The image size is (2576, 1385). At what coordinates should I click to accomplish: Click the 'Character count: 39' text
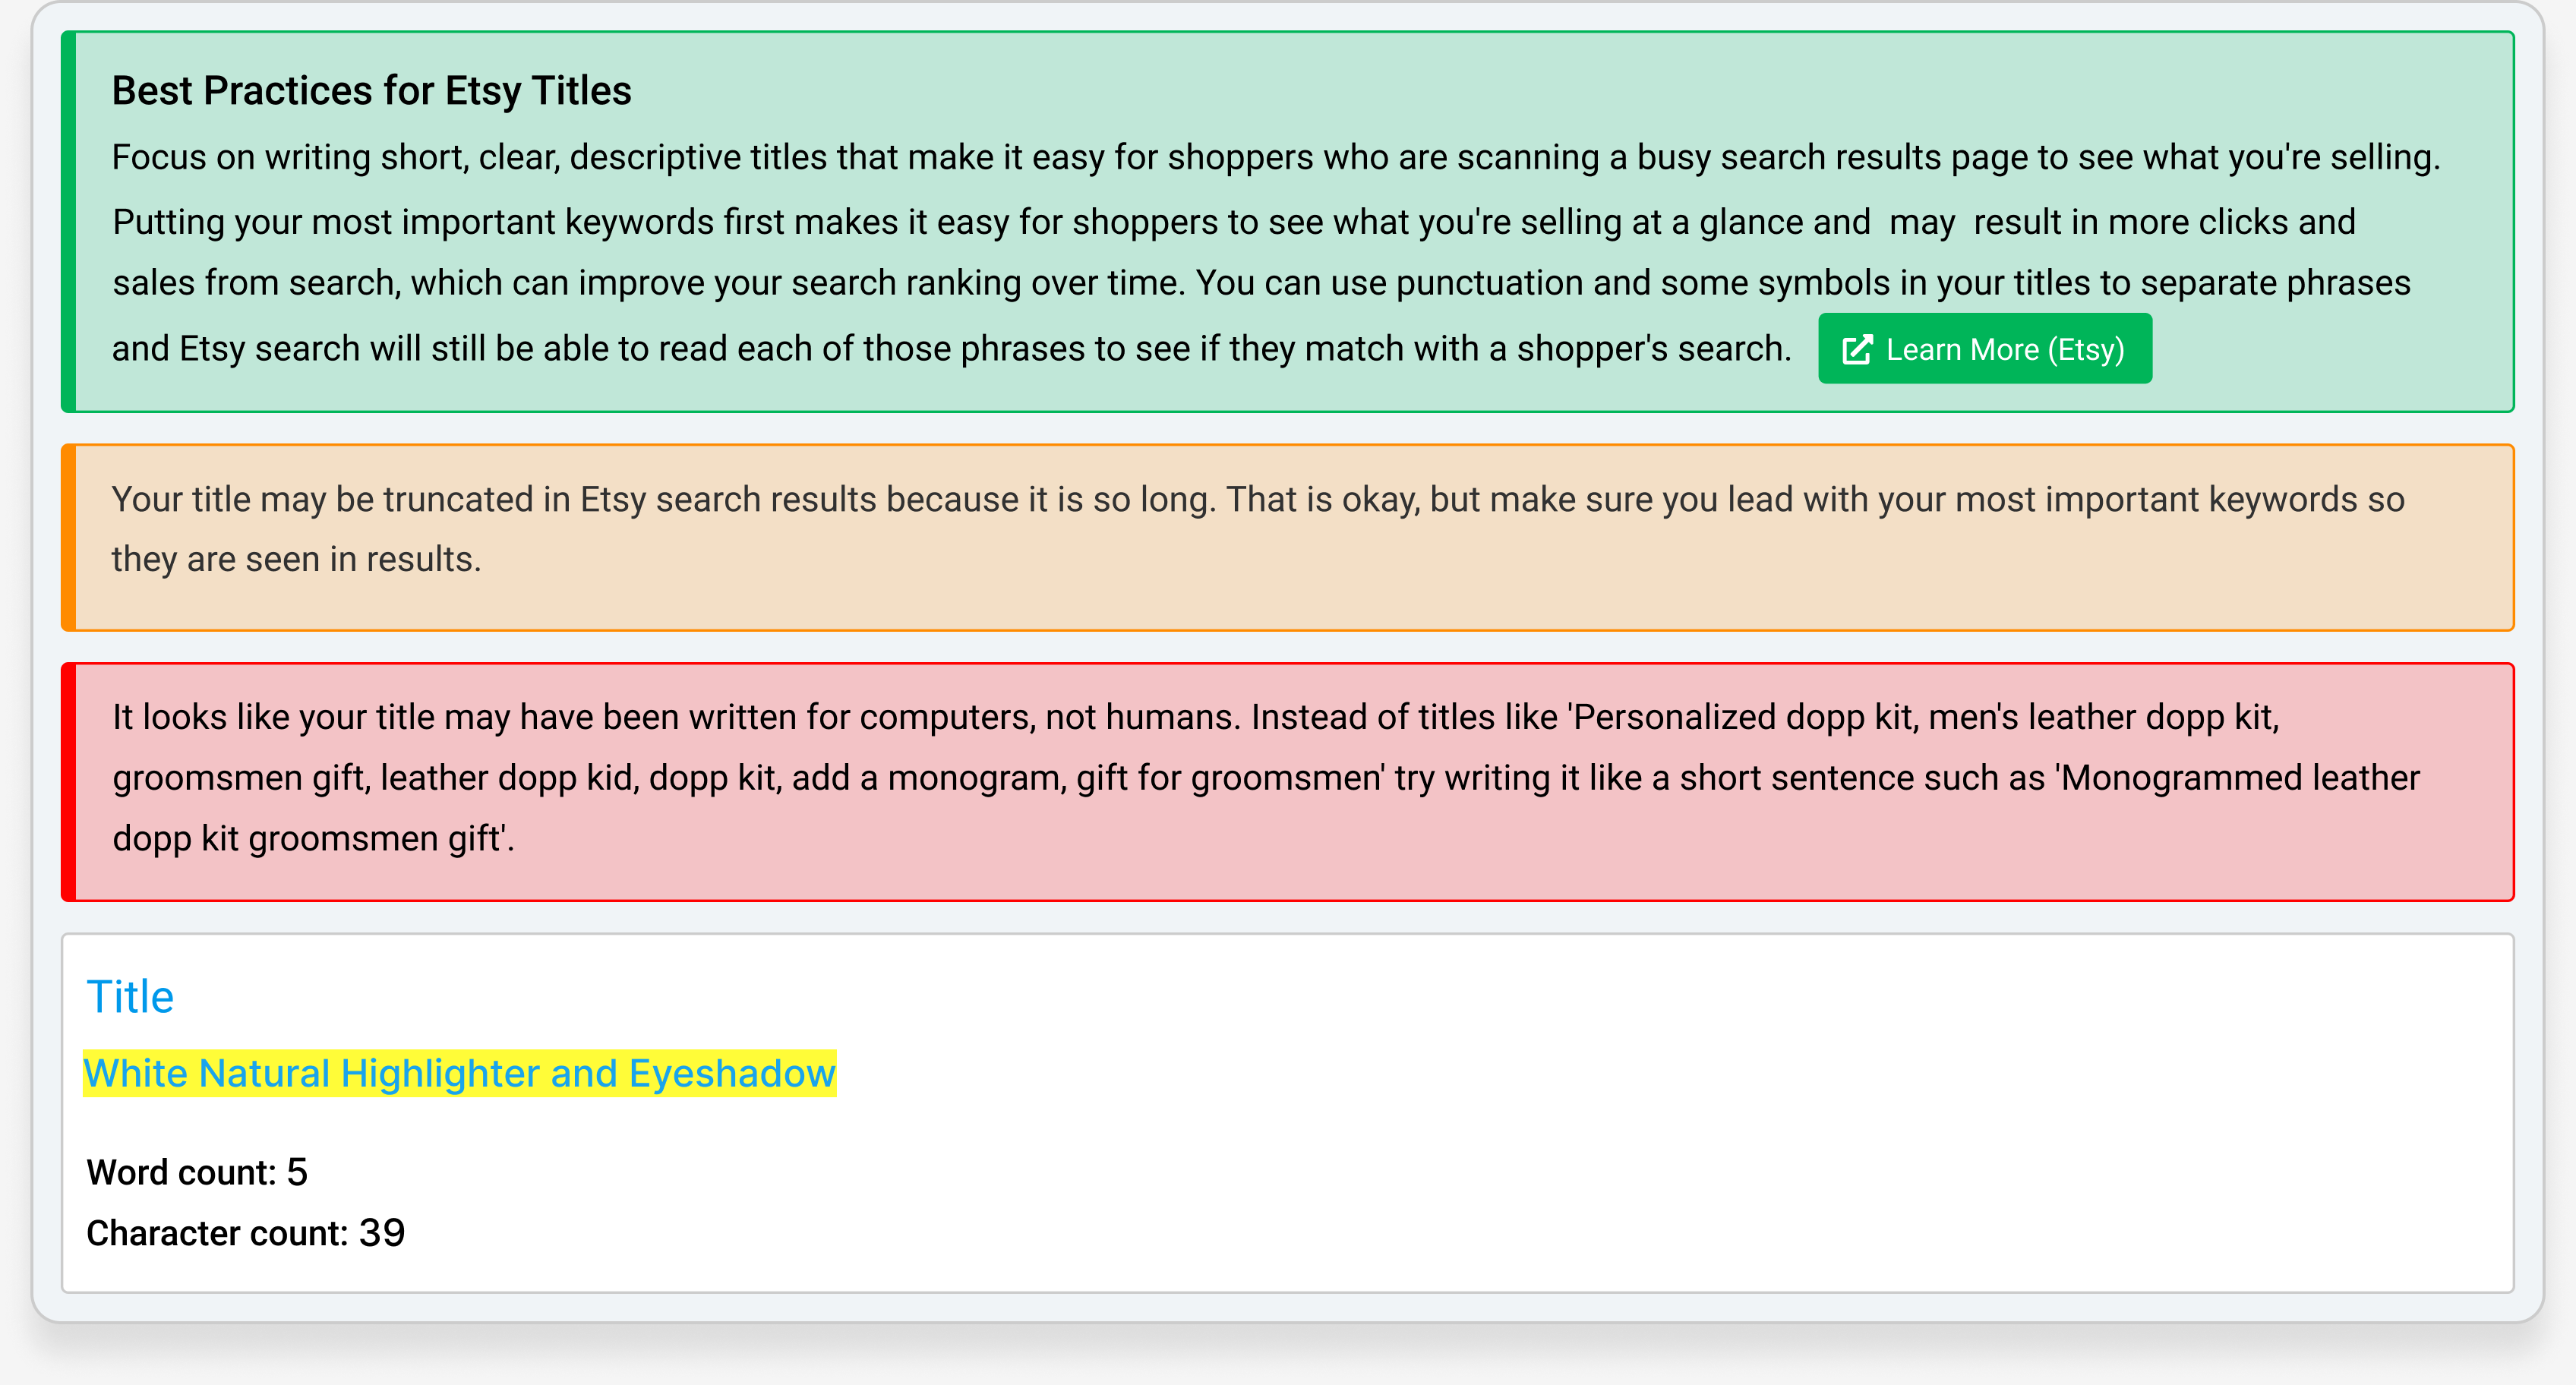(246, 1233)
